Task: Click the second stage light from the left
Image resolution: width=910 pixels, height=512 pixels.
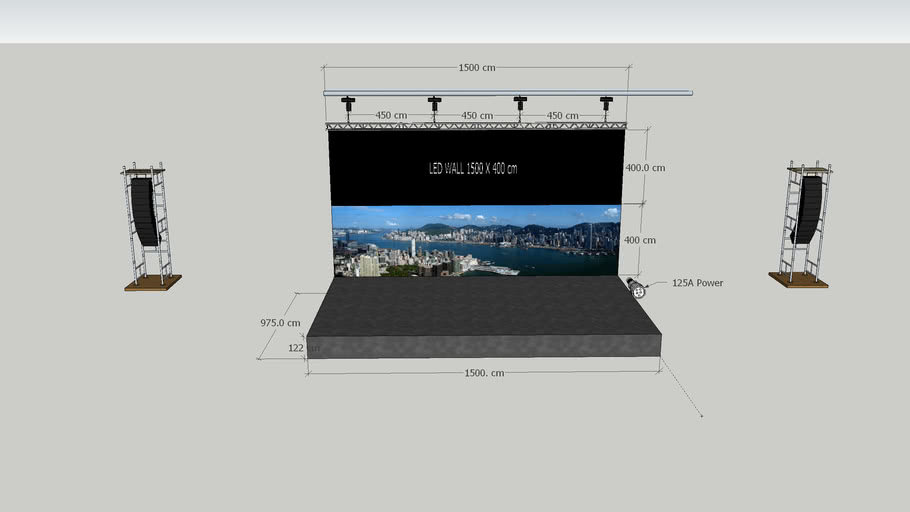Action: 434,102
